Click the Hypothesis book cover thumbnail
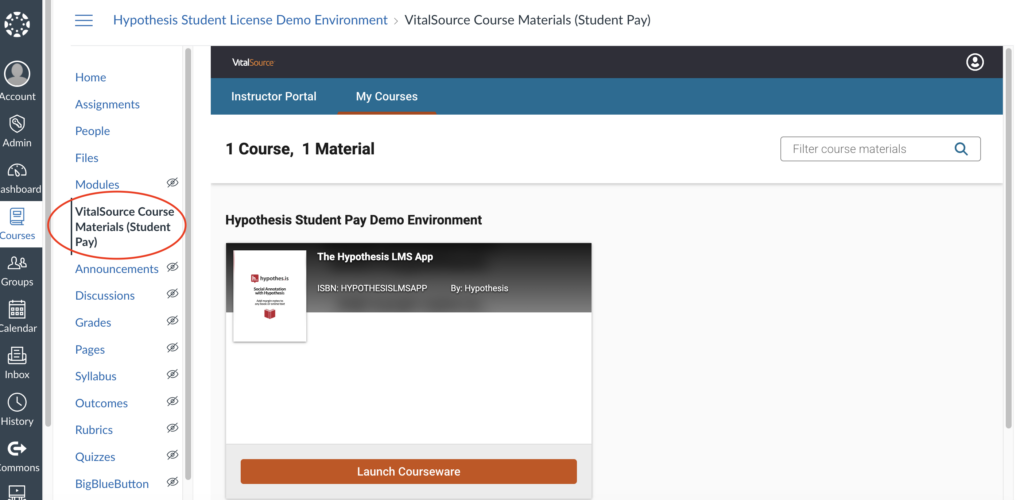This screenshot has height=500, width=1024. point(270,296)
